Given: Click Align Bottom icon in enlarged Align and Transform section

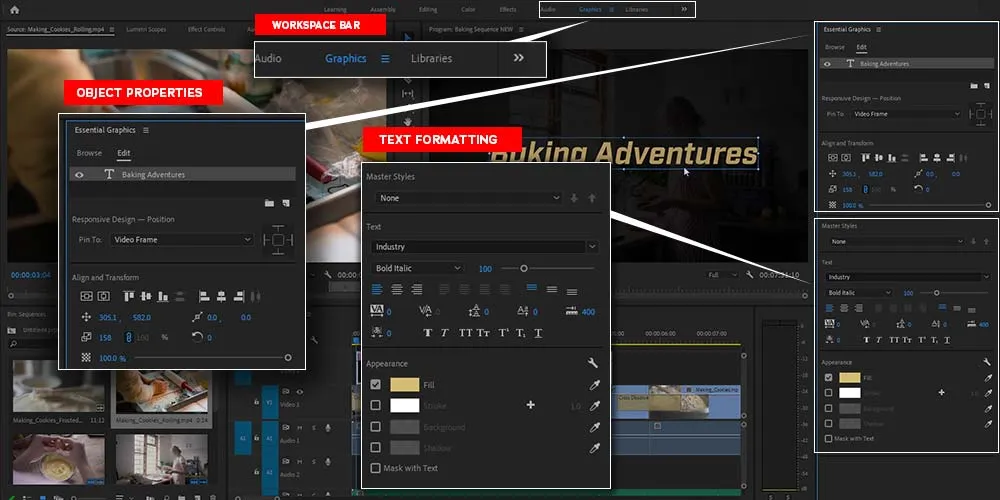Looking at the screenshot, I should click(x=163, y=297).
